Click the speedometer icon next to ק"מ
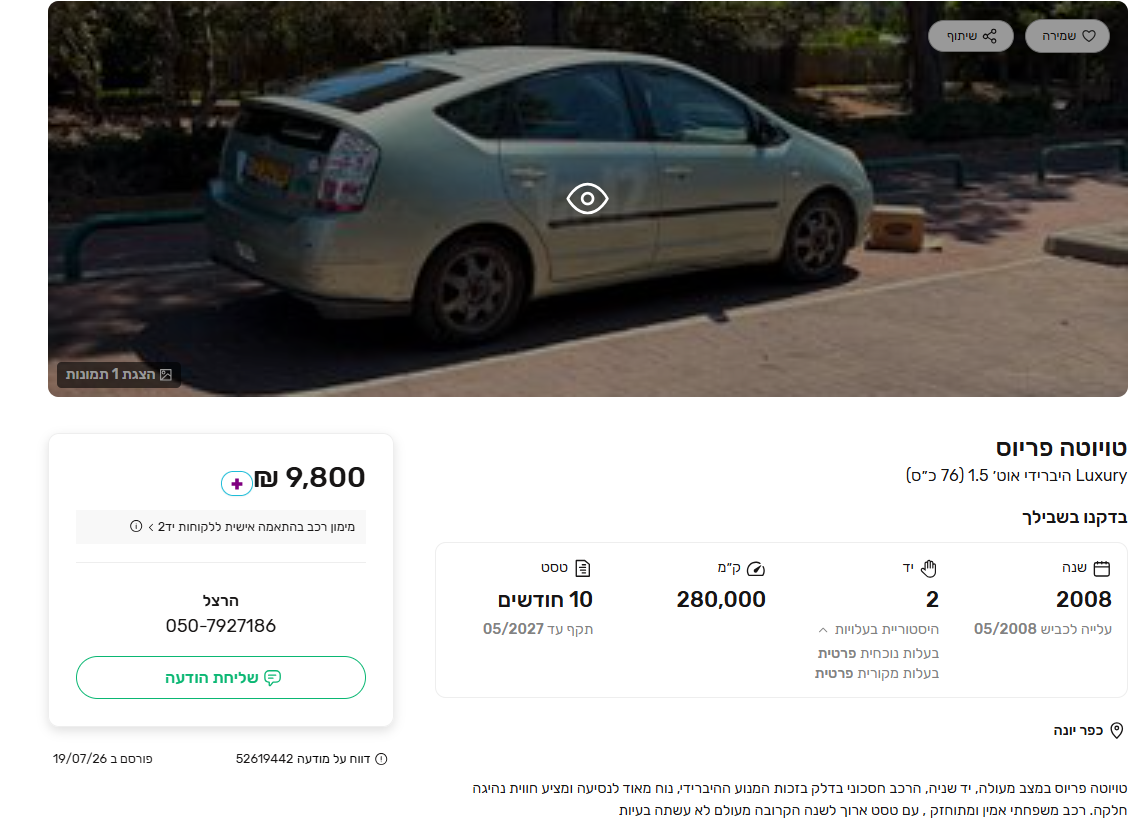Image resolution: width=1134 pixels, height=828 pixels. click(756, 569)
